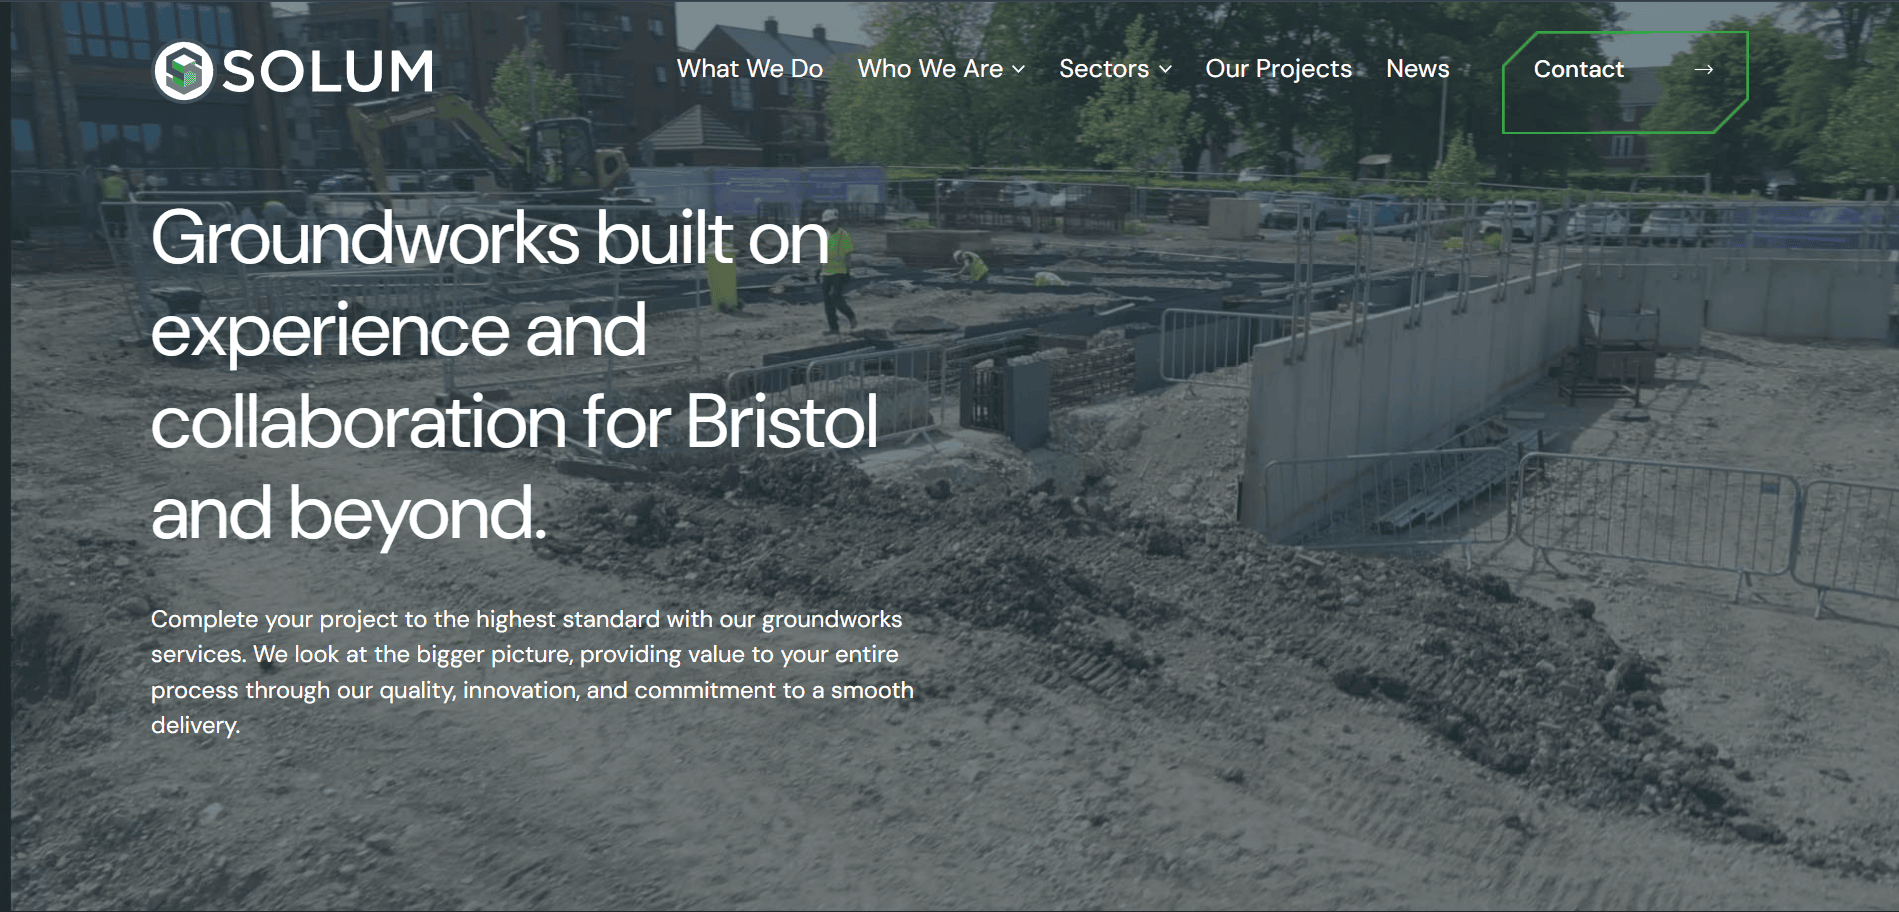Click the SOLUM wordmark text
The image size is (1899, 912).
(328, 72)
